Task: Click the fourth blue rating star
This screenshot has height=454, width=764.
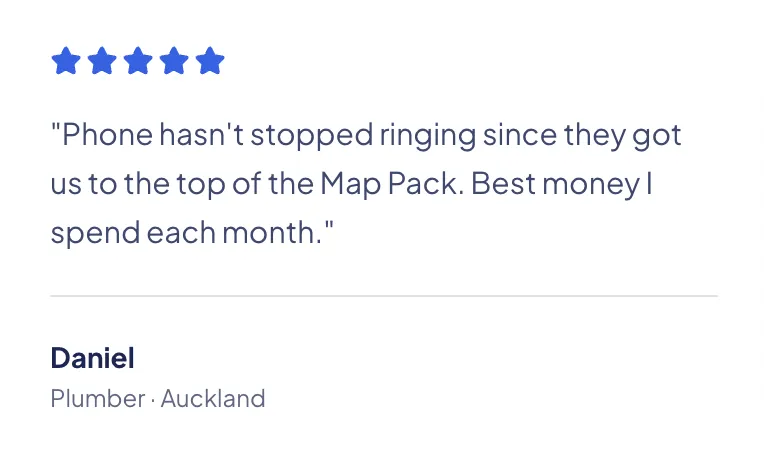Action: pos(173,62)
